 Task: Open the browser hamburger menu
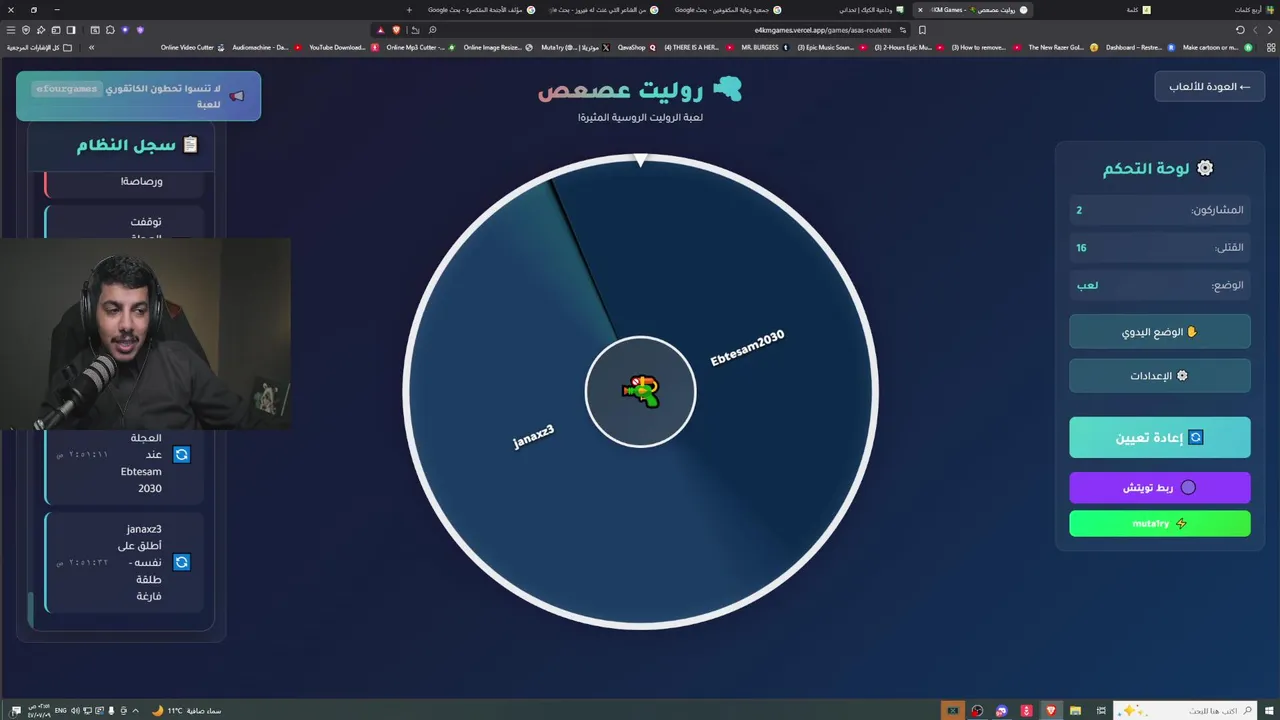(x=11, y=30)
